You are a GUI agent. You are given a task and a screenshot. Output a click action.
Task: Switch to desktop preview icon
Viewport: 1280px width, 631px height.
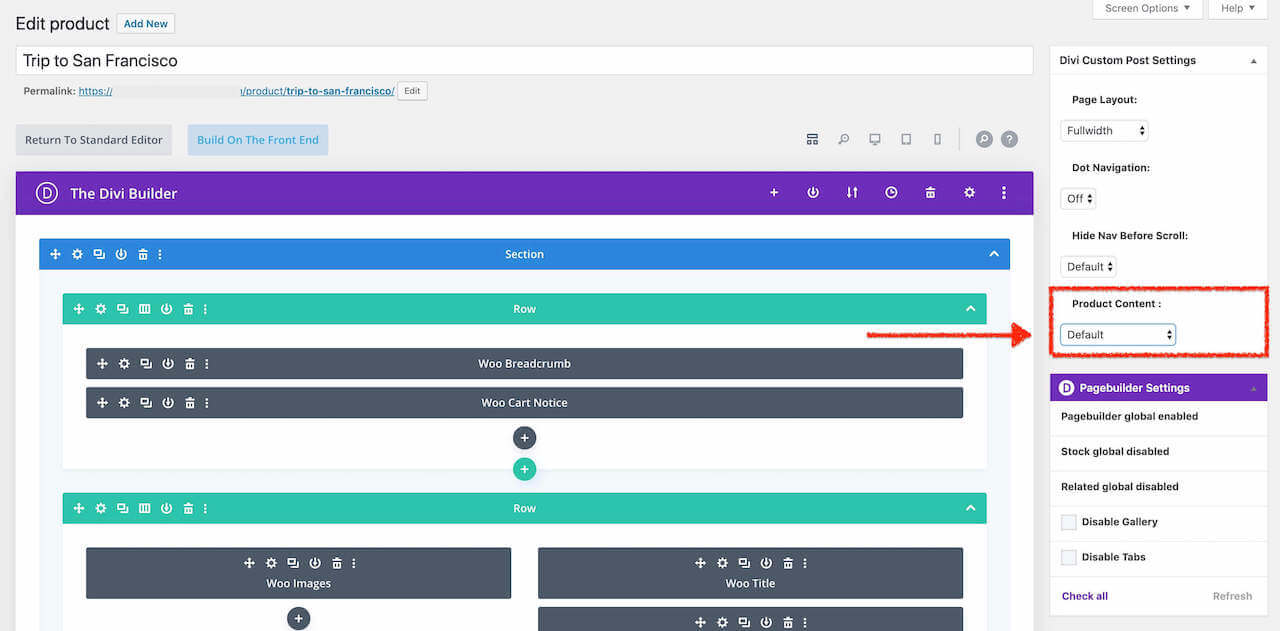(x=875, y=140)
